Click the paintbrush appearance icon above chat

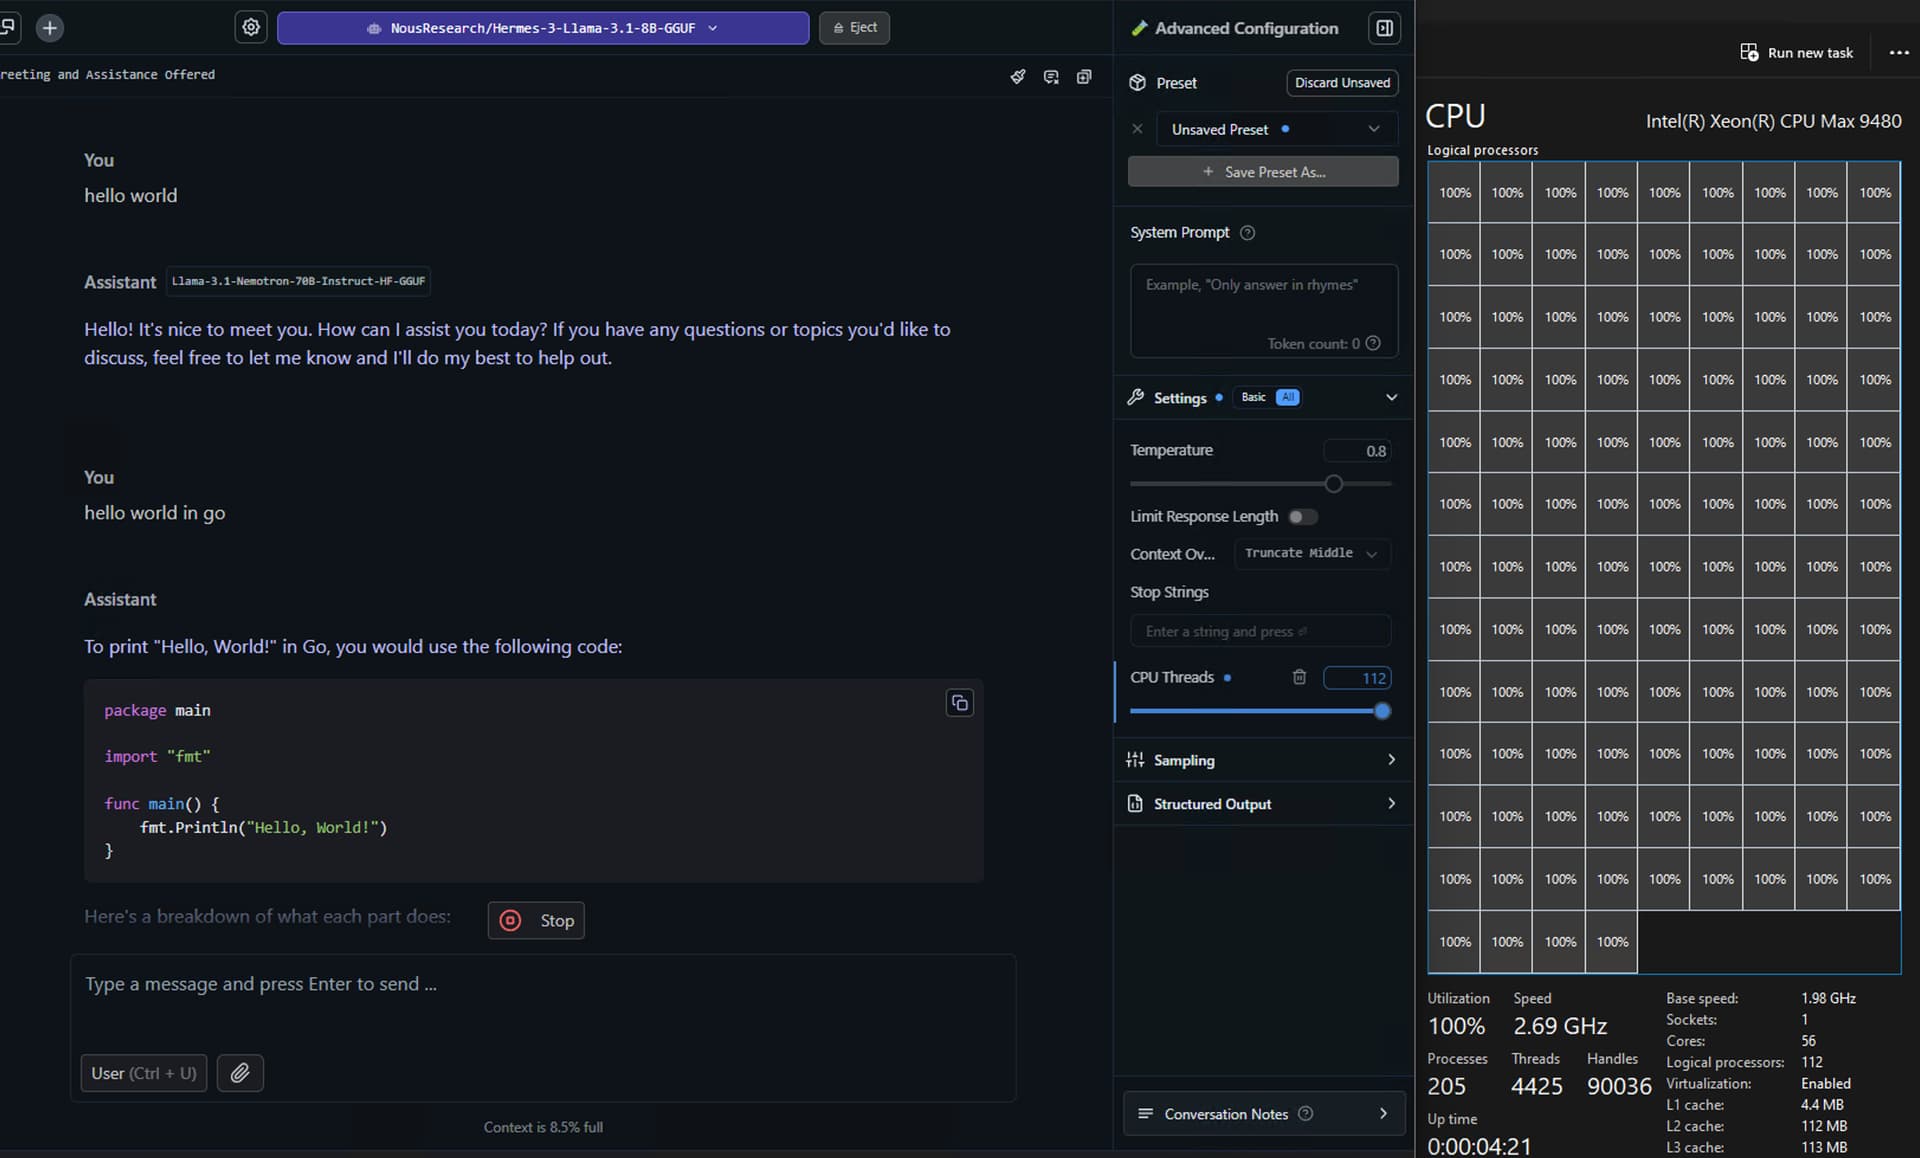[x=1018, y=77]
